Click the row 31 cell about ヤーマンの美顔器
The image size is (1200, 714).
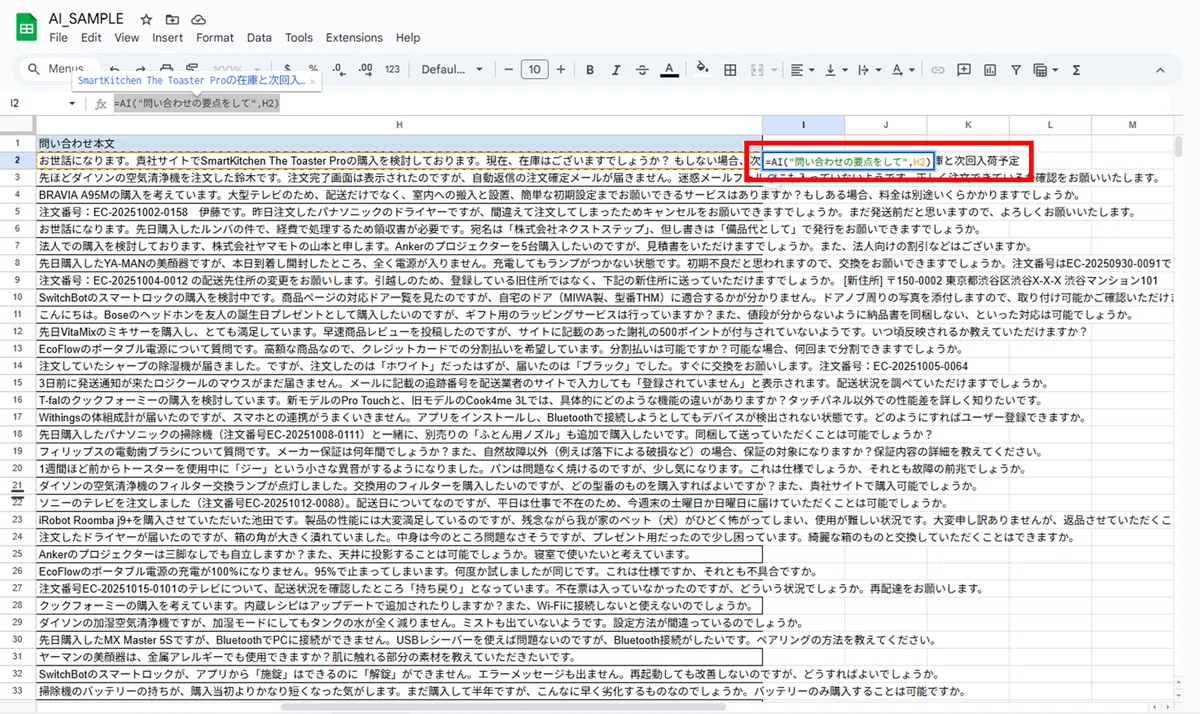[399, 656]
